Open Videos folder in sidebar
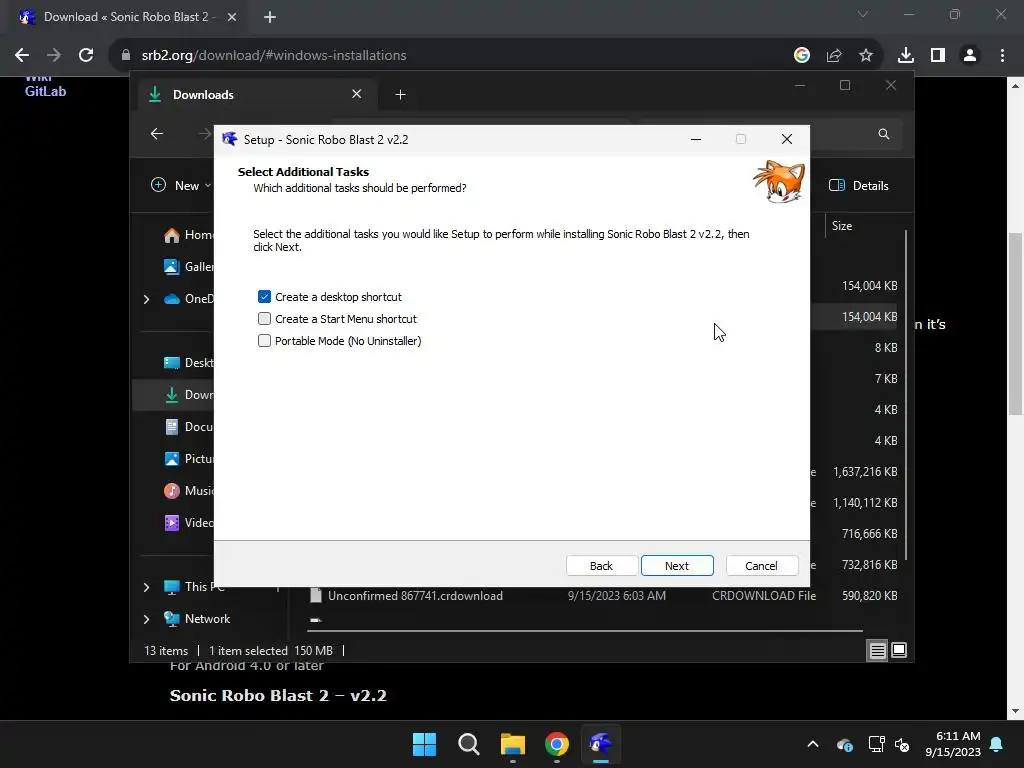The width and height of the screenshot is (1024, 768). point(188,522)
